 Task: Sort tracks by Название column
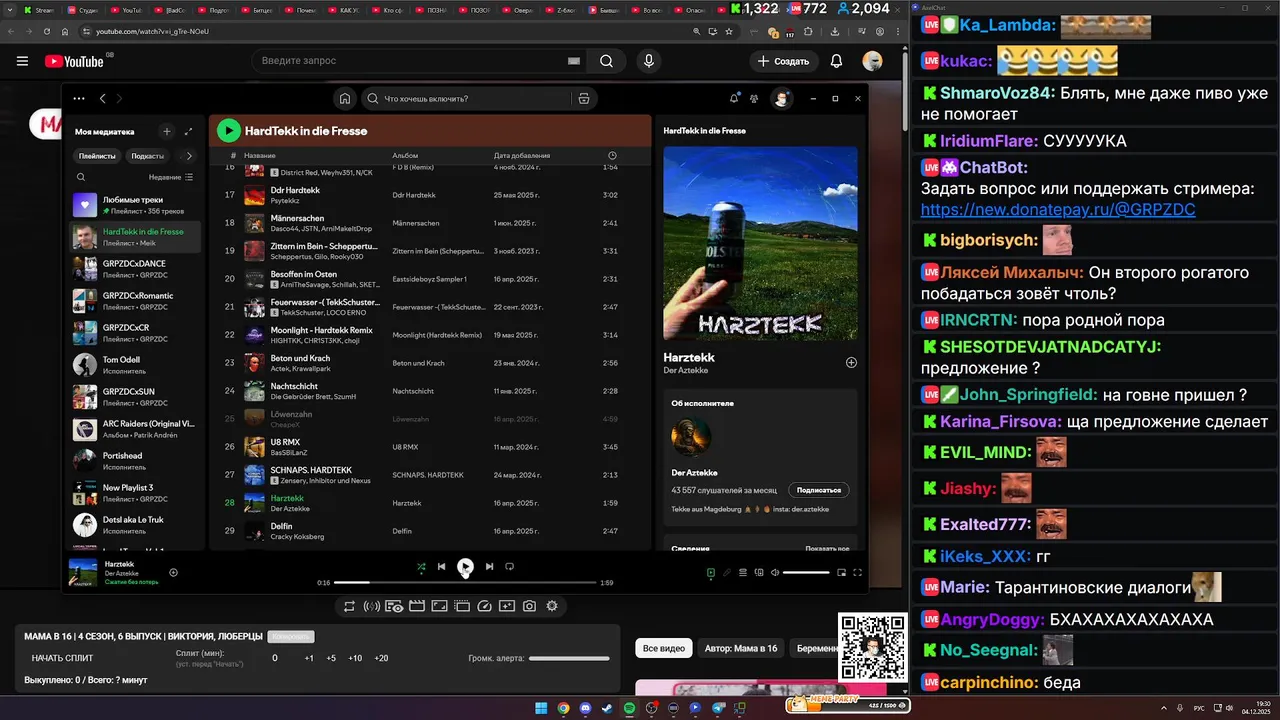260,156
